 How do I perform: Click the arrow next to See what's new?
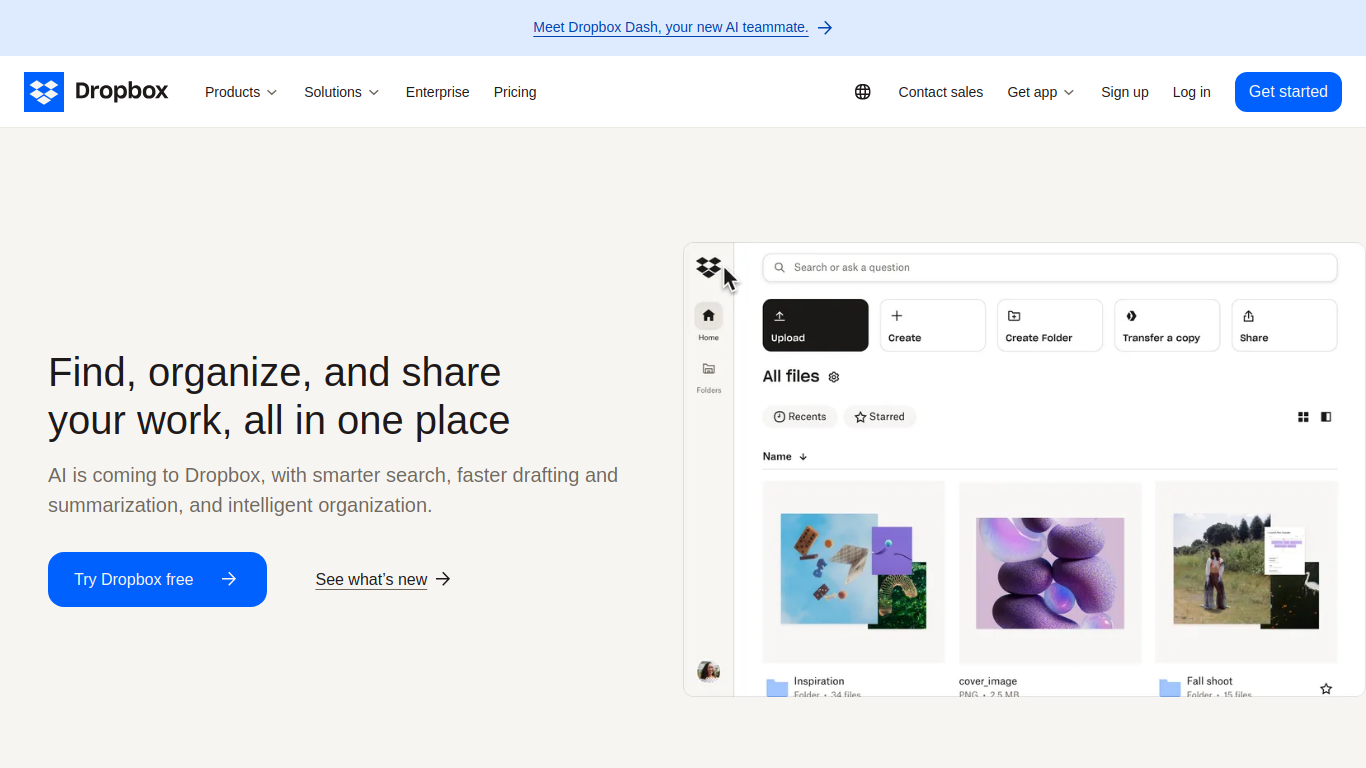[x=444, y=579]
